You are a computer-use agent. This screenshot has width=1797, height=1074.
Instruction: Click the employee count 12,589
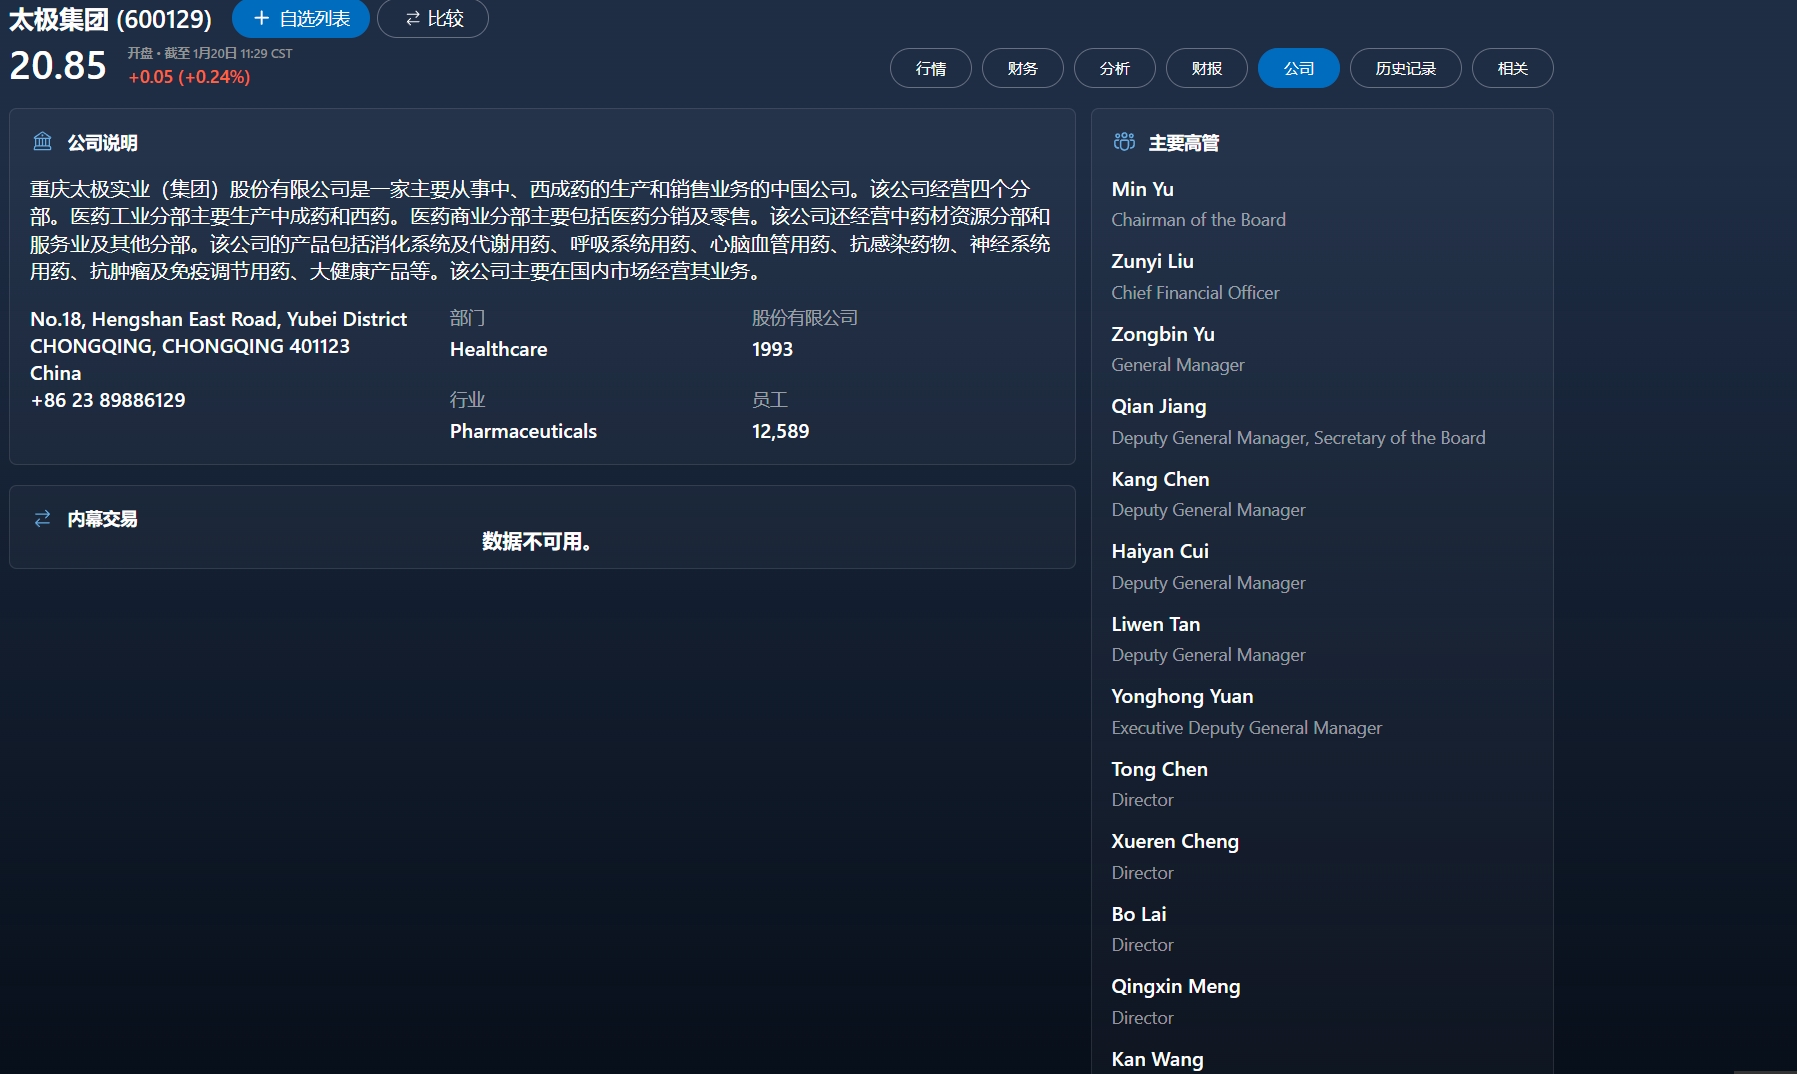pyautogui.click(x=781, y=431)
